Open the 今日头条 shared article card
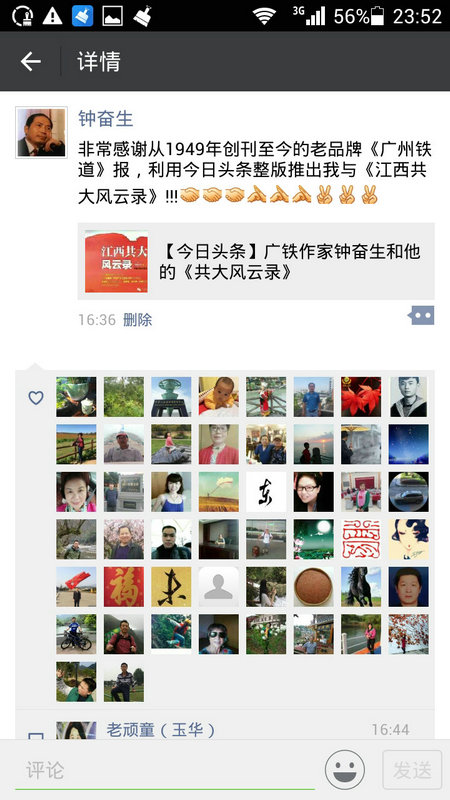450x800 pixels. tap(256, 261)
